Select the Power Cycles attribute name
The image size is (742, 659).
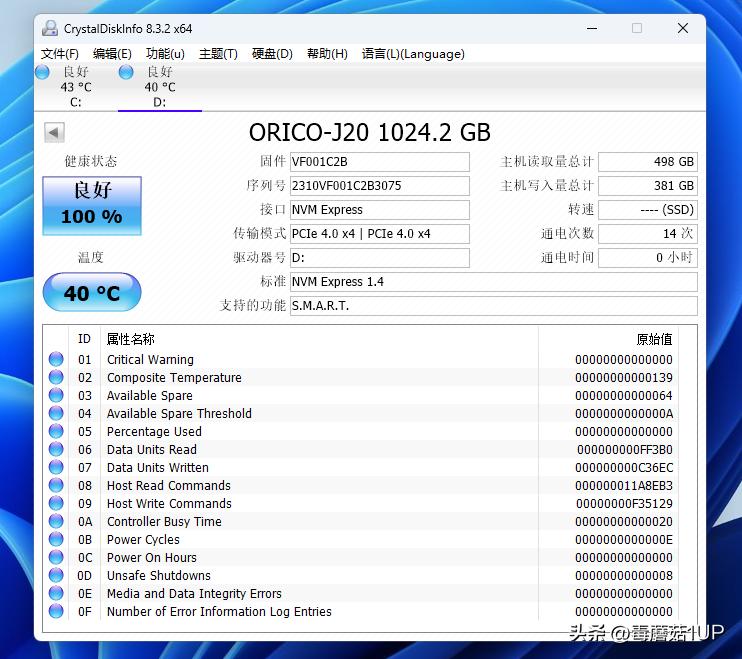click(143, 539)
